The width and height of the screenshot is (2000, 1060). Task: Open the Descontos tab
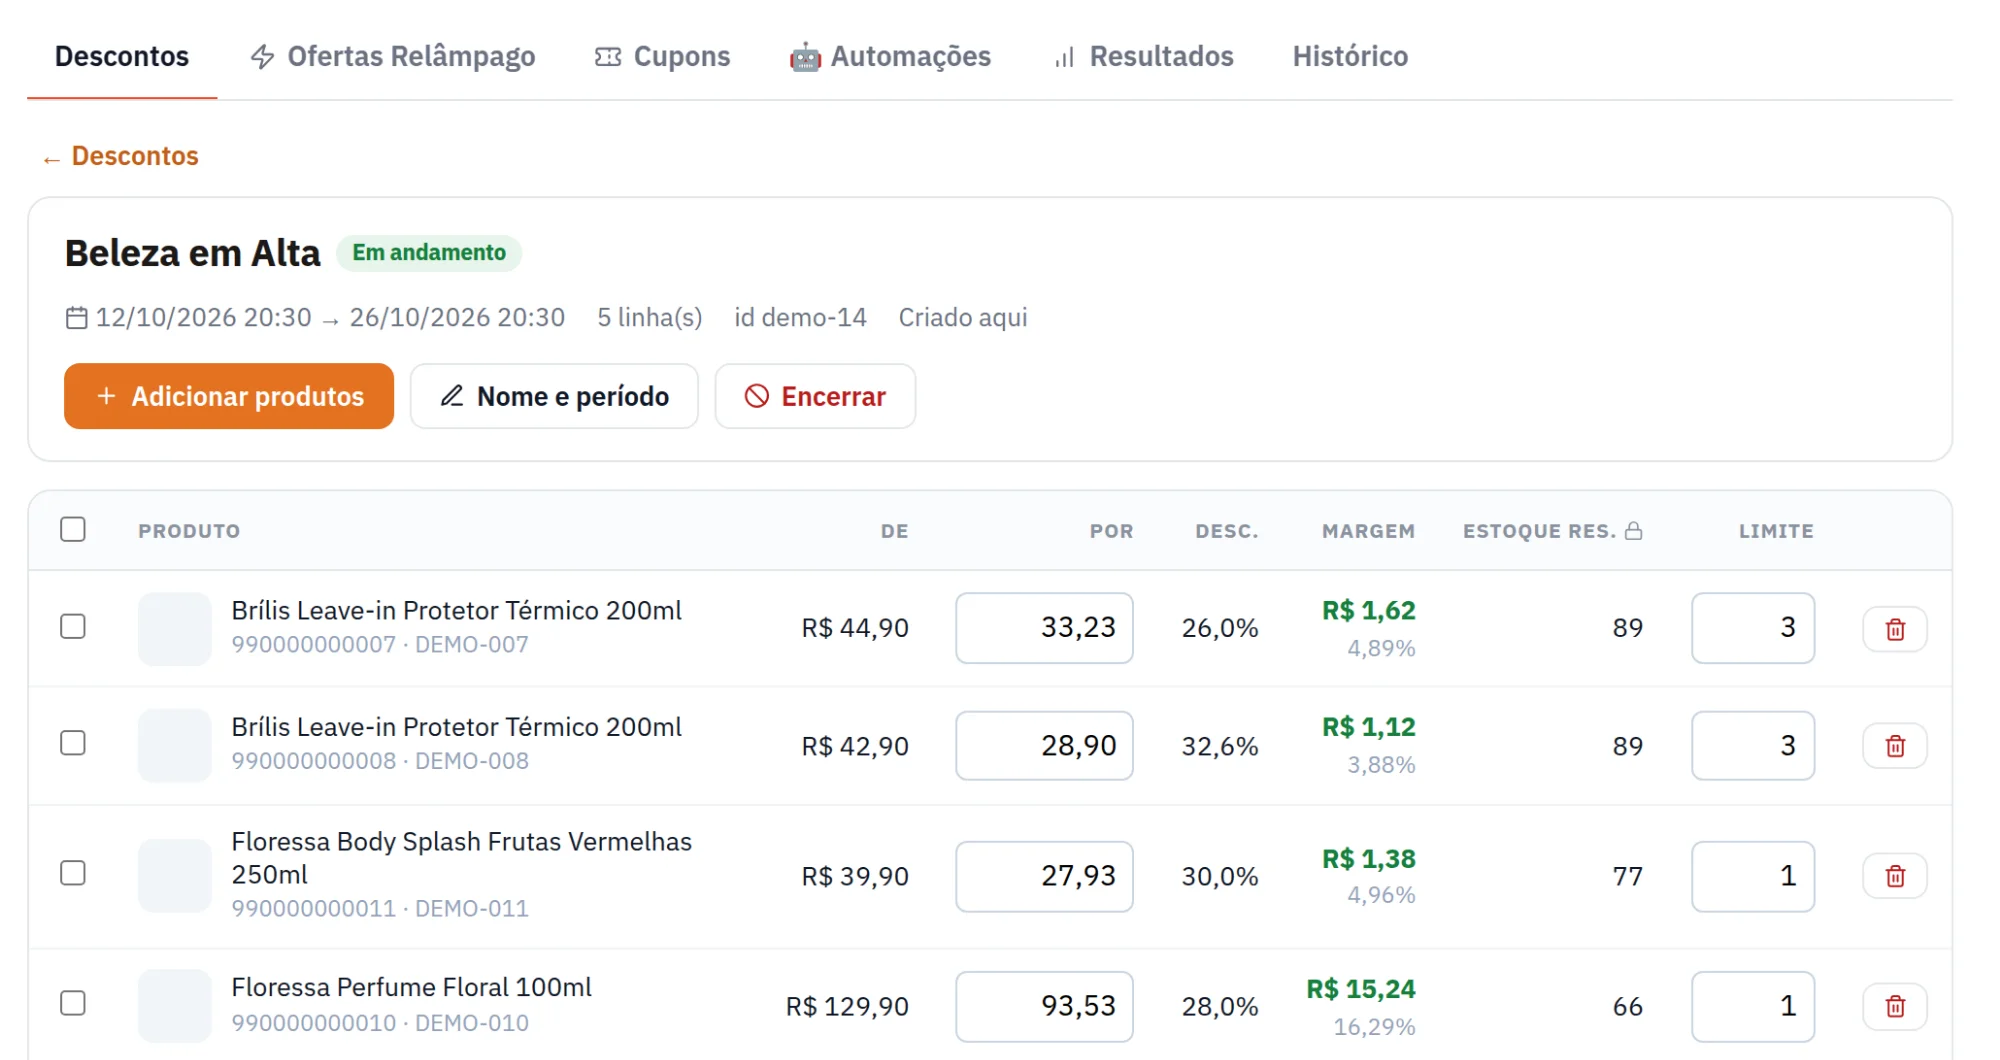tap(122, 56)
